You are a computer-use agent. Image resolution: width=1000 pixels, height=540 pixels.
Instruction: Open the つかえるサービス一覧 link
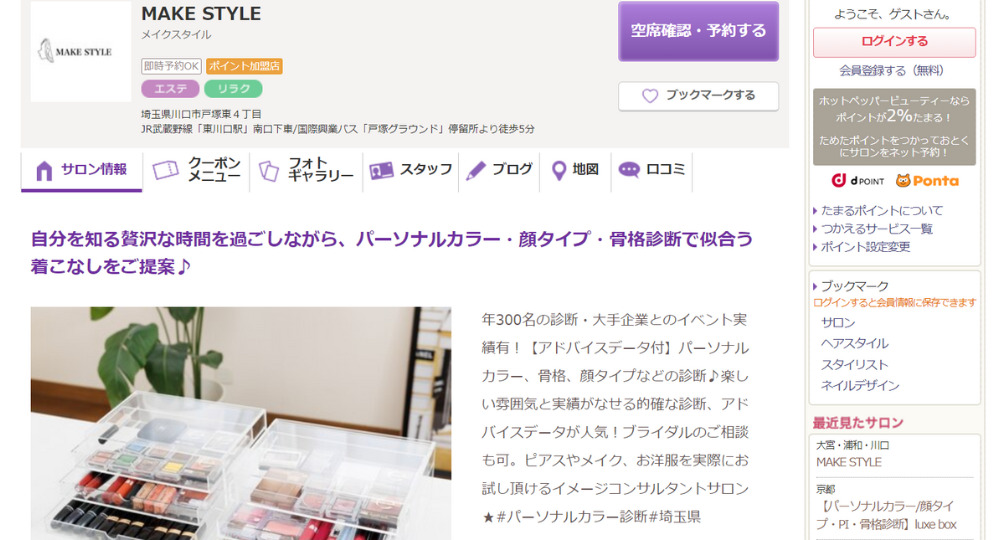click(x=876, y=228)
